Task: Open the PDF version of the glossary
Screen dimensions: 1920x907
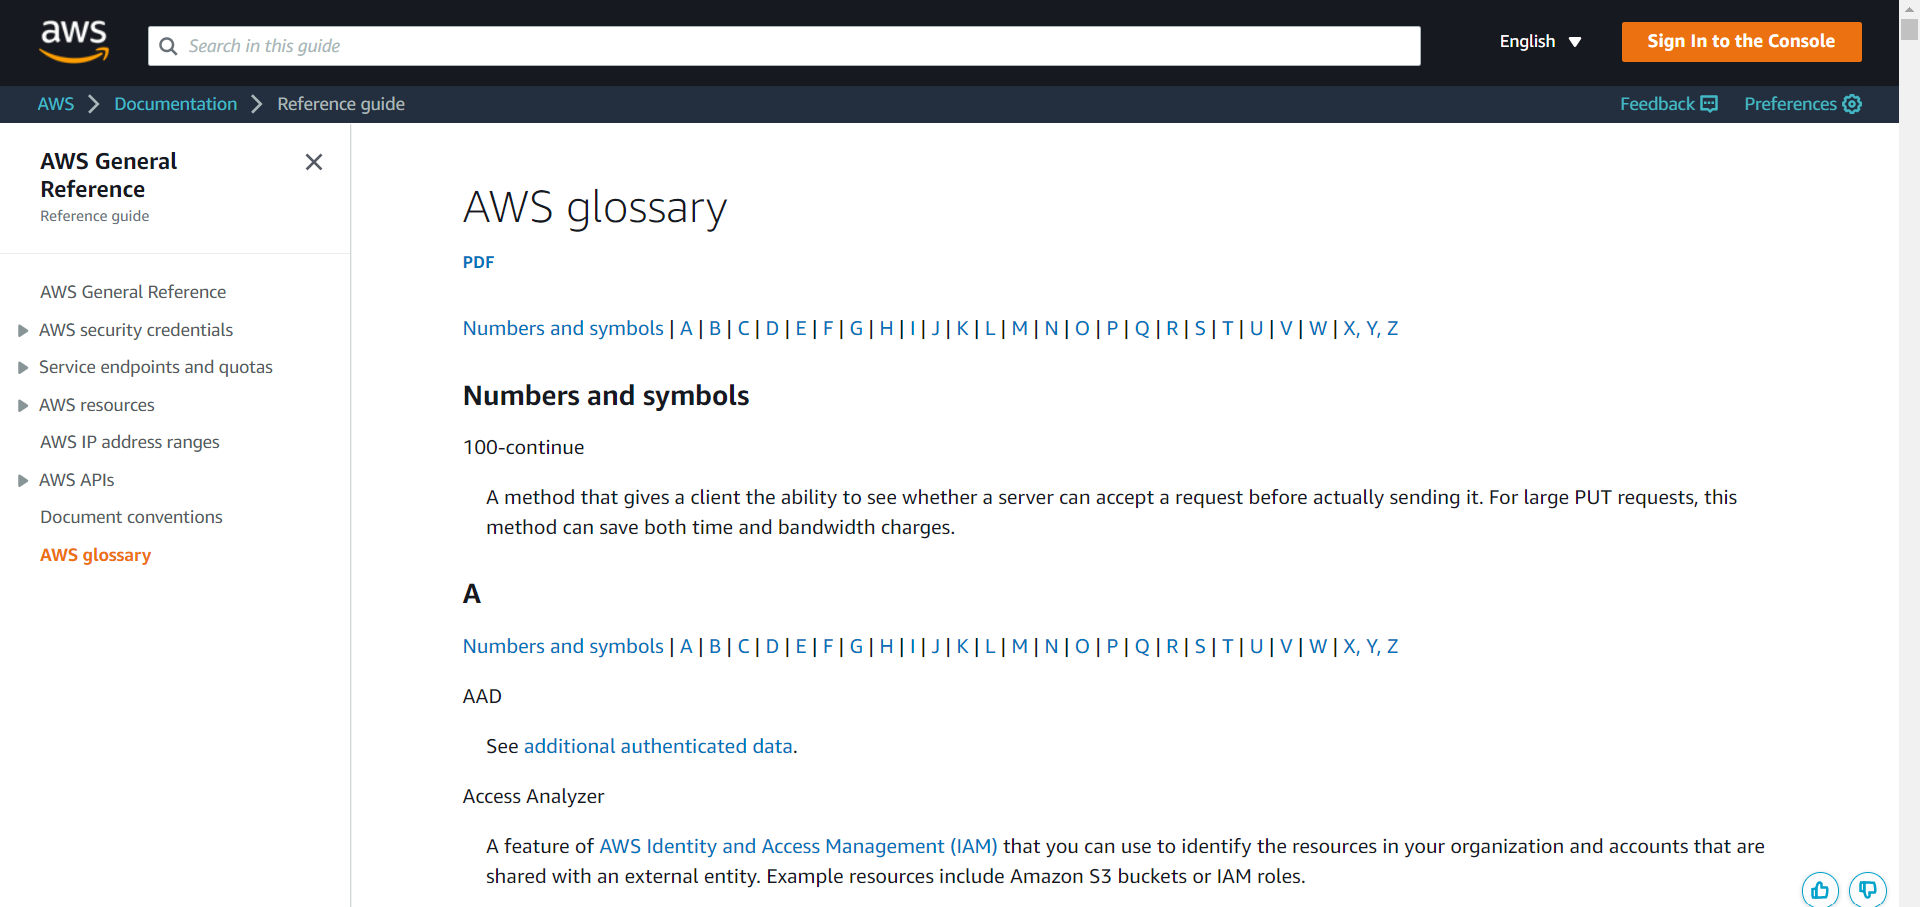Action: coord(478,262)
